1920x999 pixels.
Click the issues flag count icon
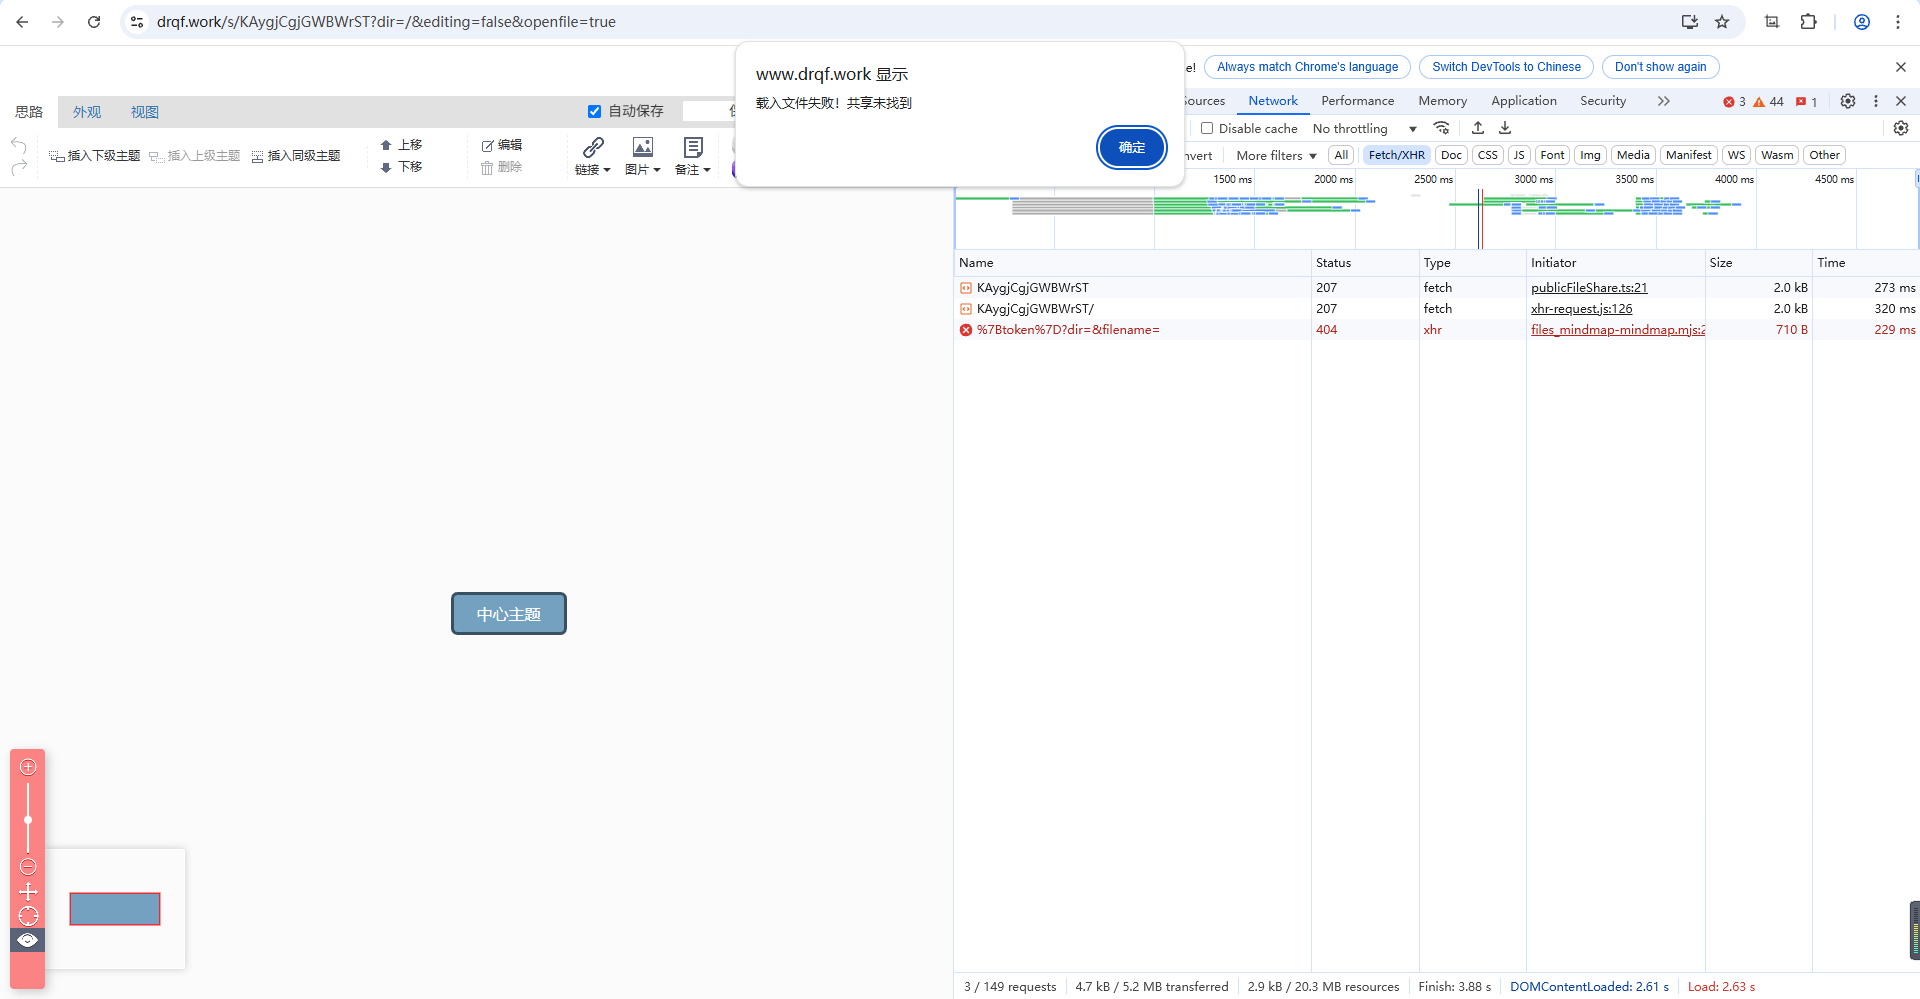(x=1806, y=102)
